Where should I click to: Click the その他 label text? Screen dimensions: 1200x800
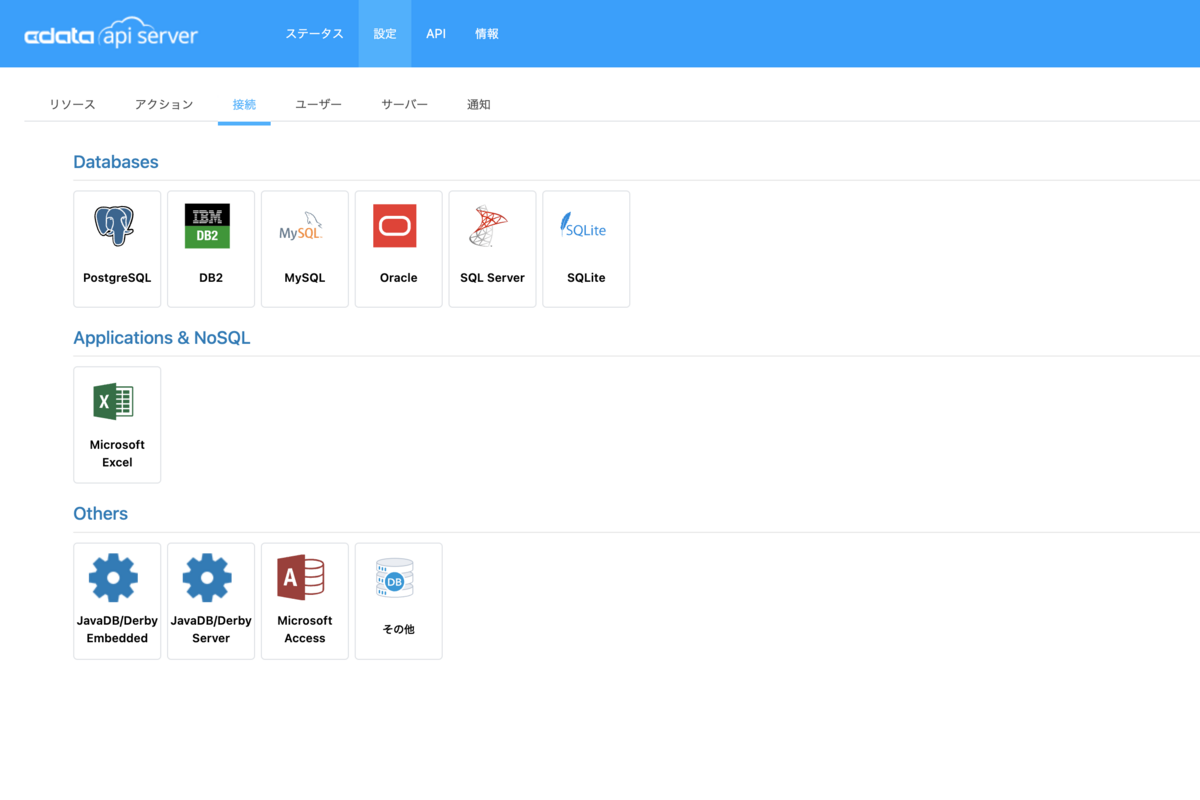[x=399, y=629]
